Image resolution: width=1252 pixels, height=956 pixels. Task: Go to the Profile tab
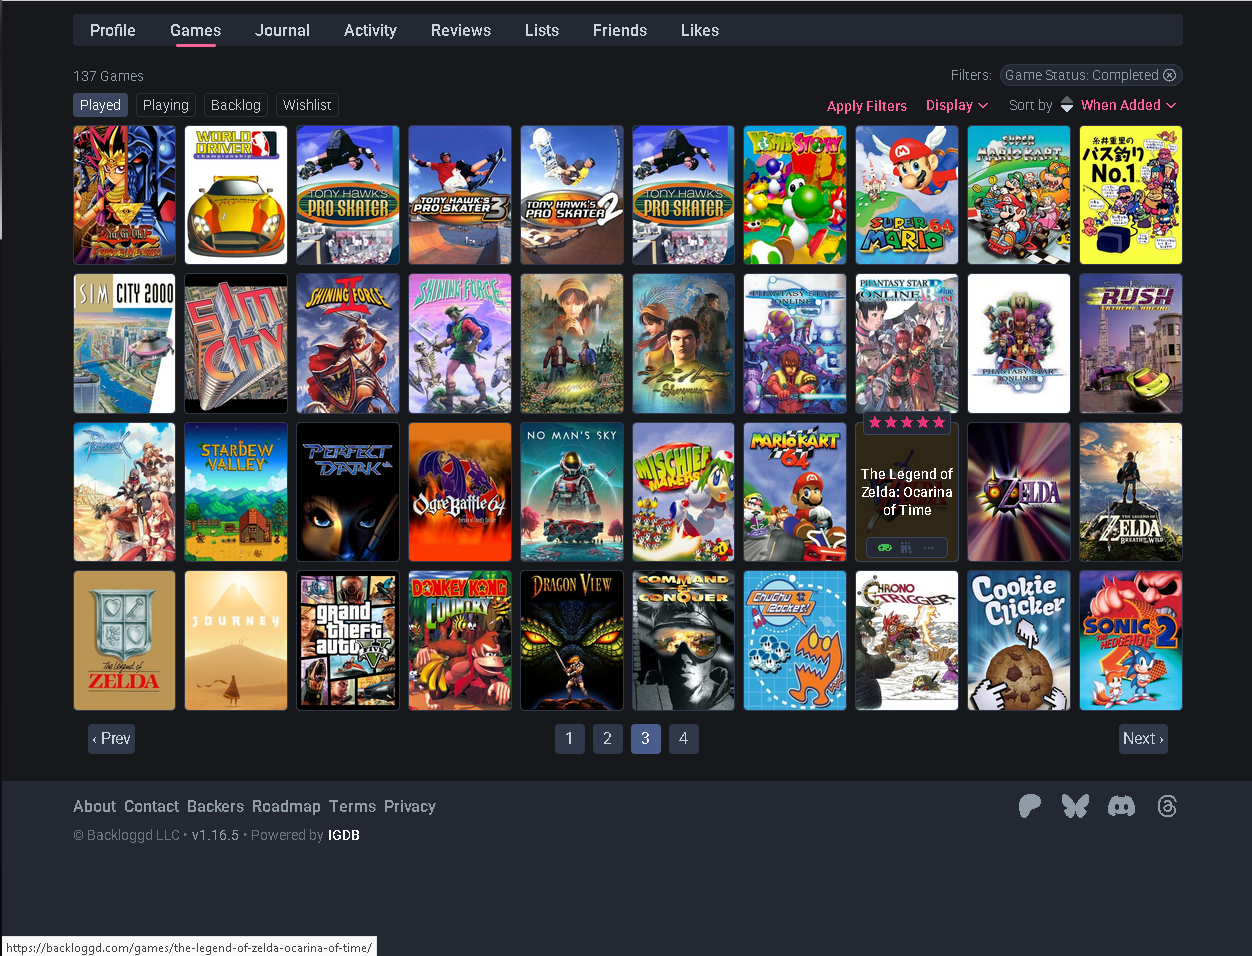pyautogui.click(x=113, y=30)
